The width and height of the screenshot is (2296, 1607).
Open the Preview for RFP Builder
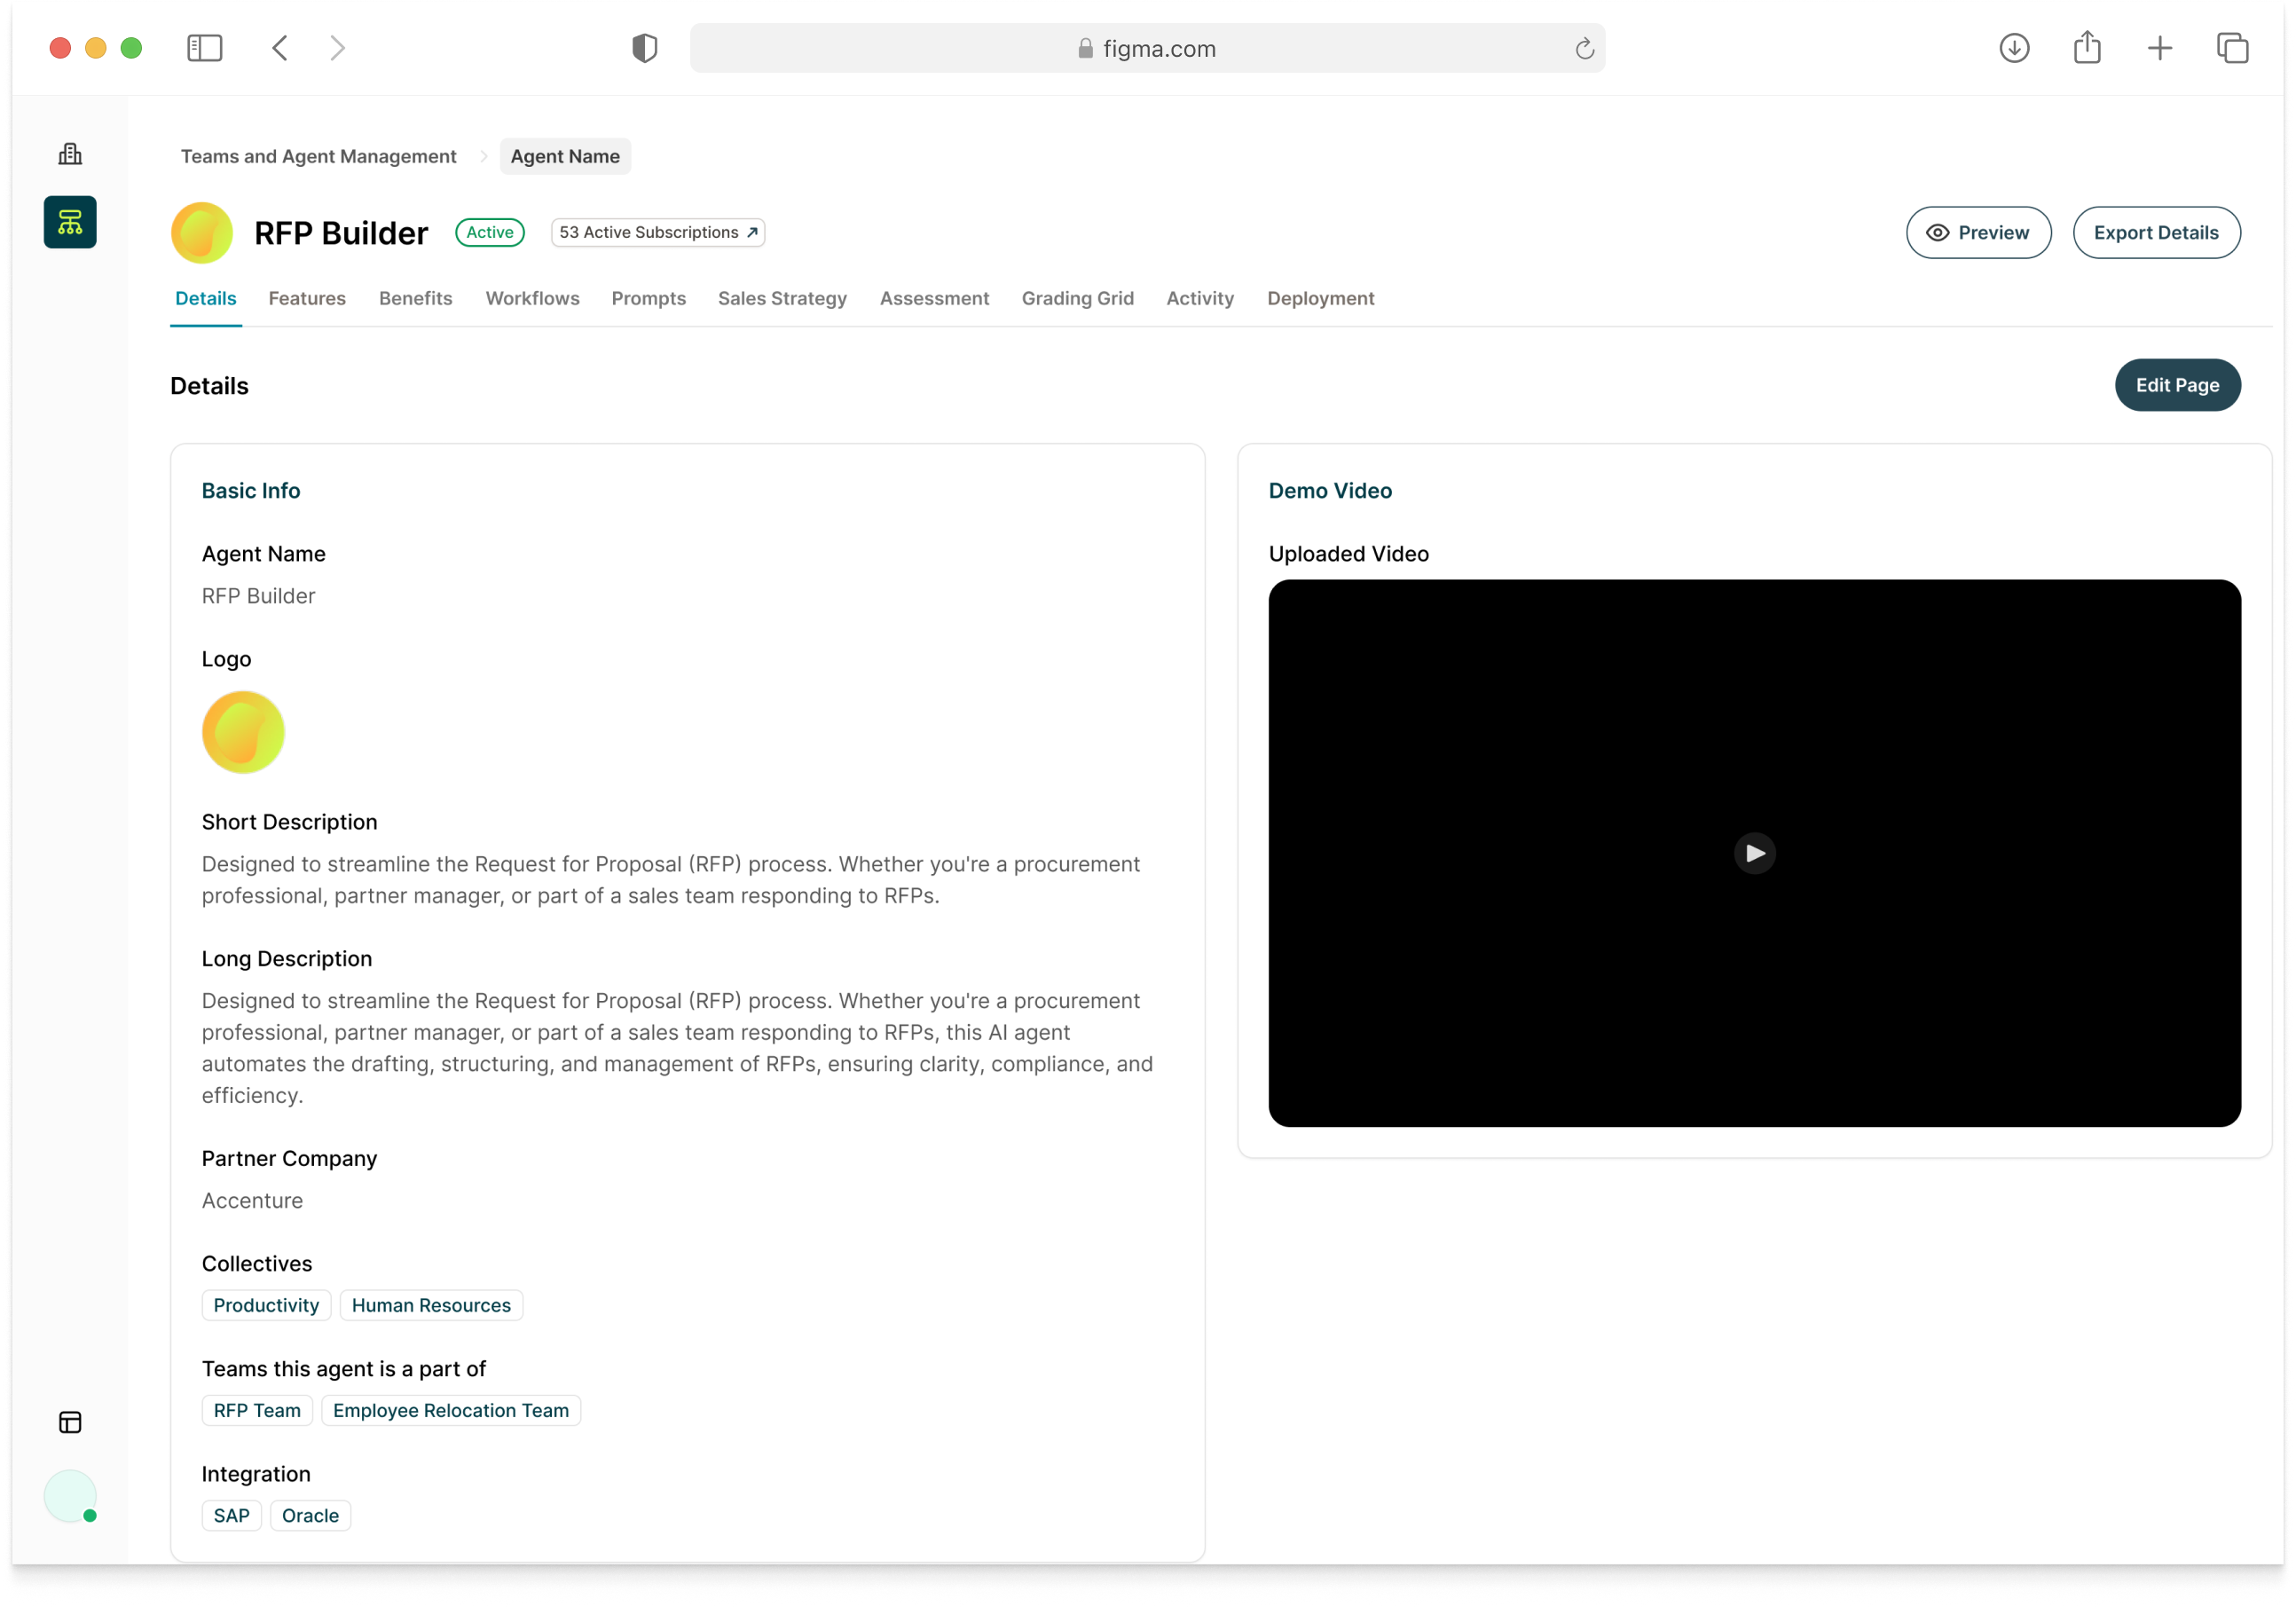1978,232
